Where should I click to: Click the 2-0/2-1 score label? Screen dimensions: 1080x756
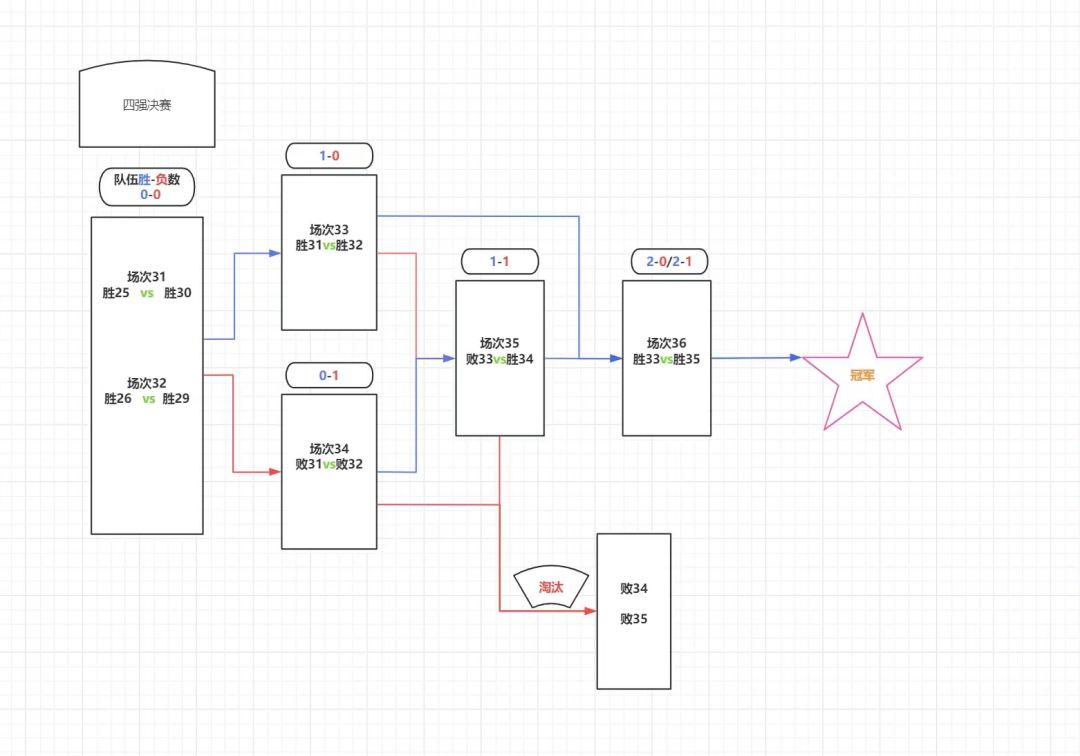tap(669, 262)
